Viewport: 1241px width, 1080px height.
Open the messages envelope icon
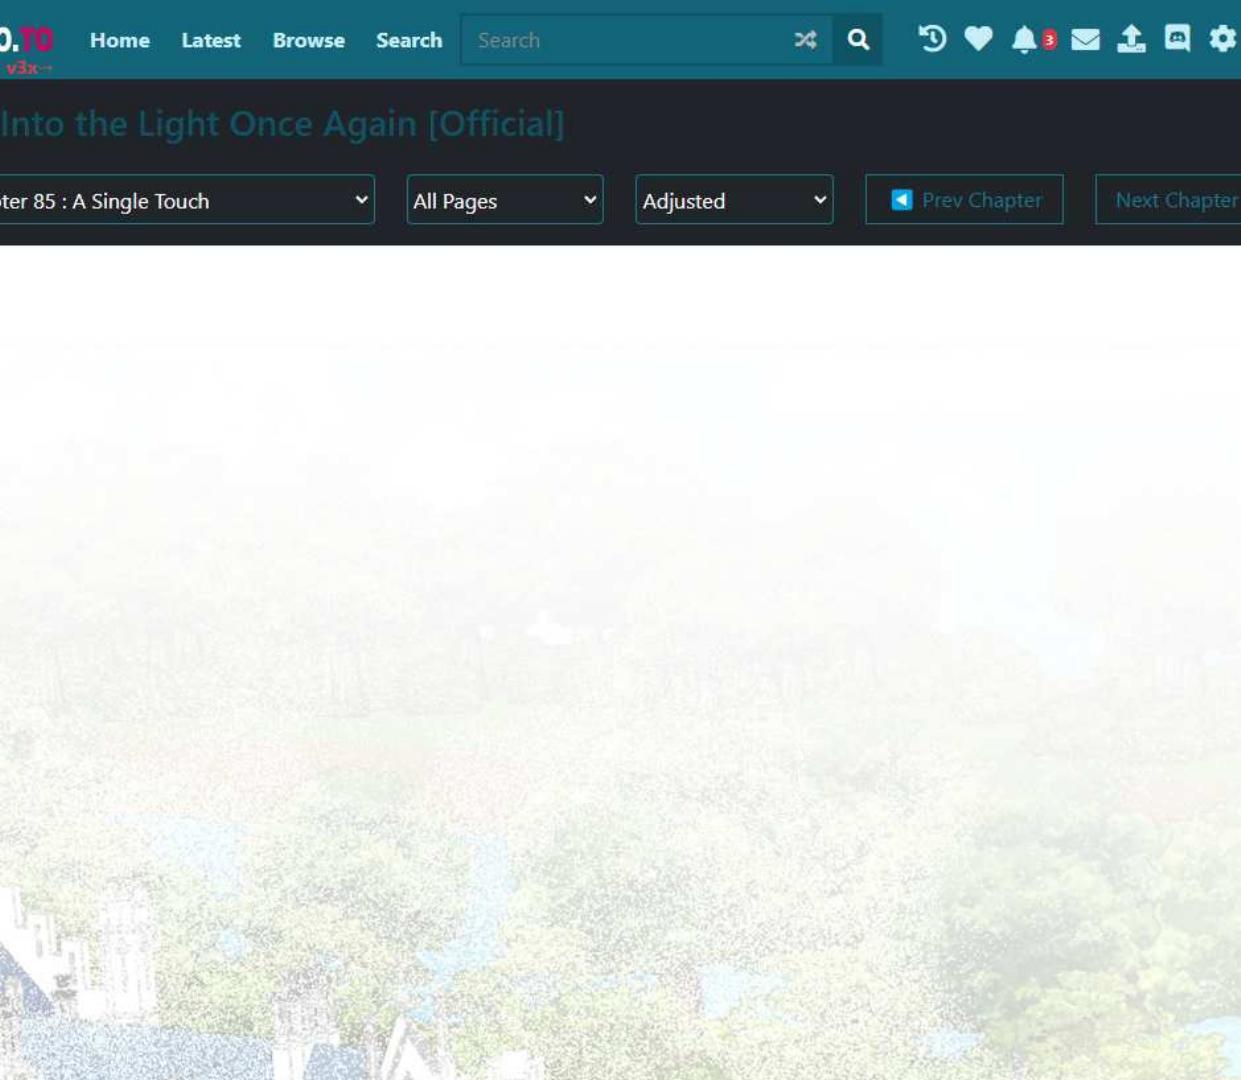pyautogui.click(x=1085, y=39)
